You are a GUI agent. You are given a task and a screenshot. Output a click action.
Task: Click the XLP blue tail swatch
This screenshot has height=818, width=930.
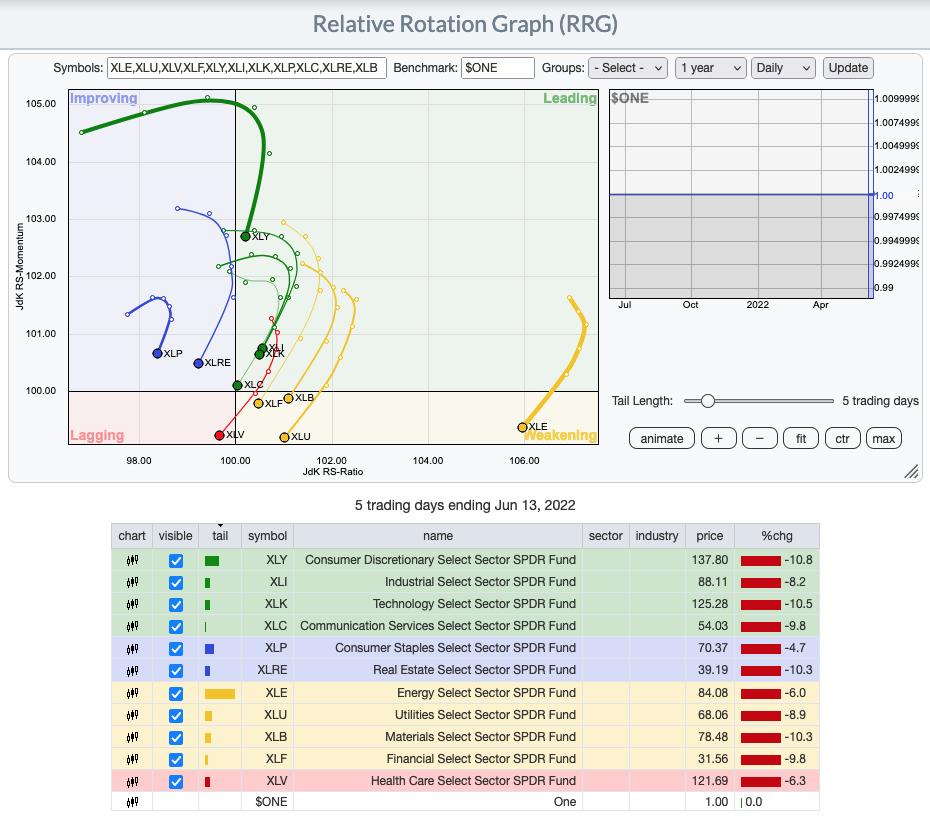tap(209, 650)
